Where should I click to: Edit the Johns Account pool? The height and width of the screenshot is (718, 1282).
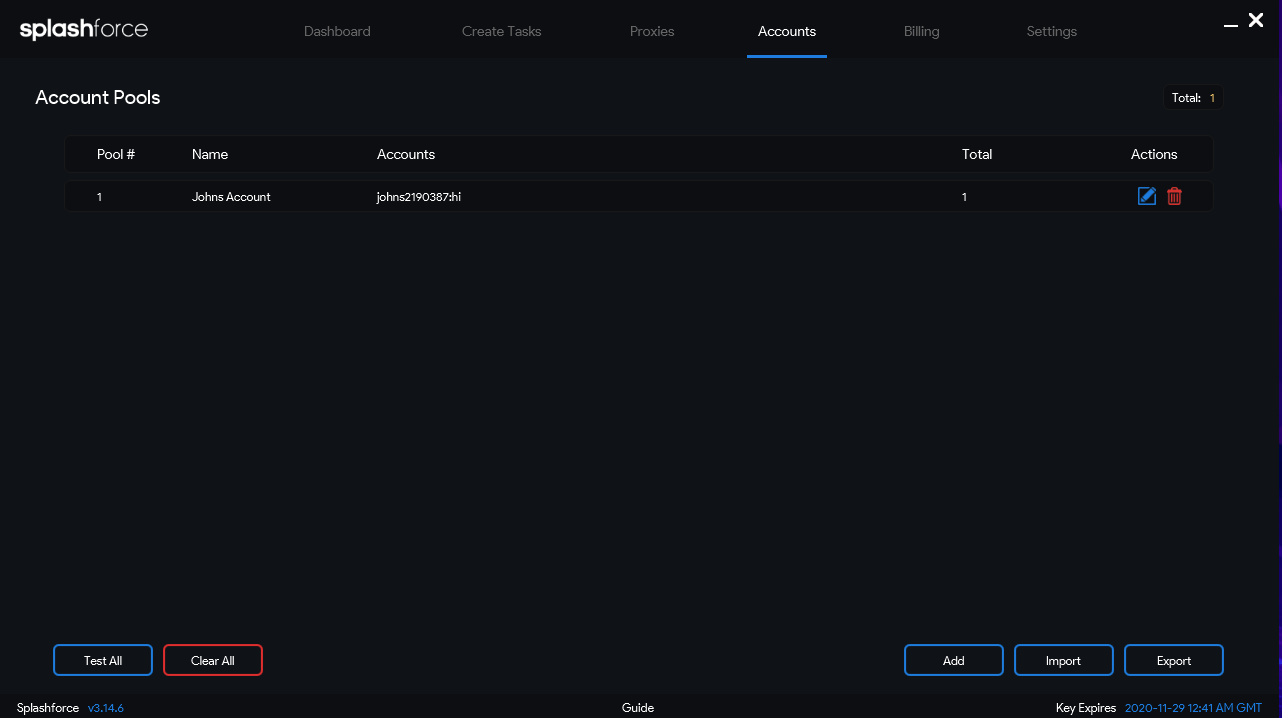point(1147,197)
